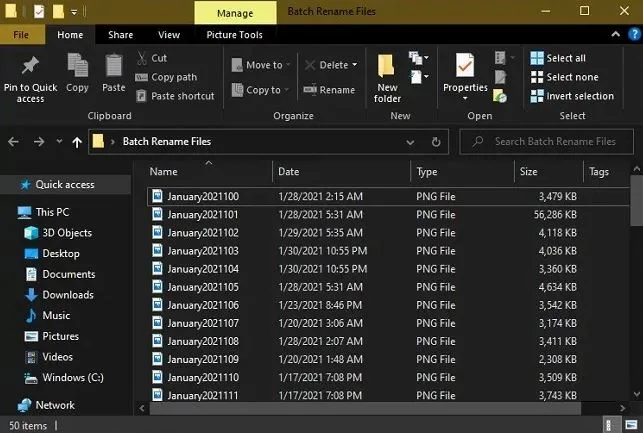
Task: Open the Copy to dropdown
Action: click(x=260, y=90)
